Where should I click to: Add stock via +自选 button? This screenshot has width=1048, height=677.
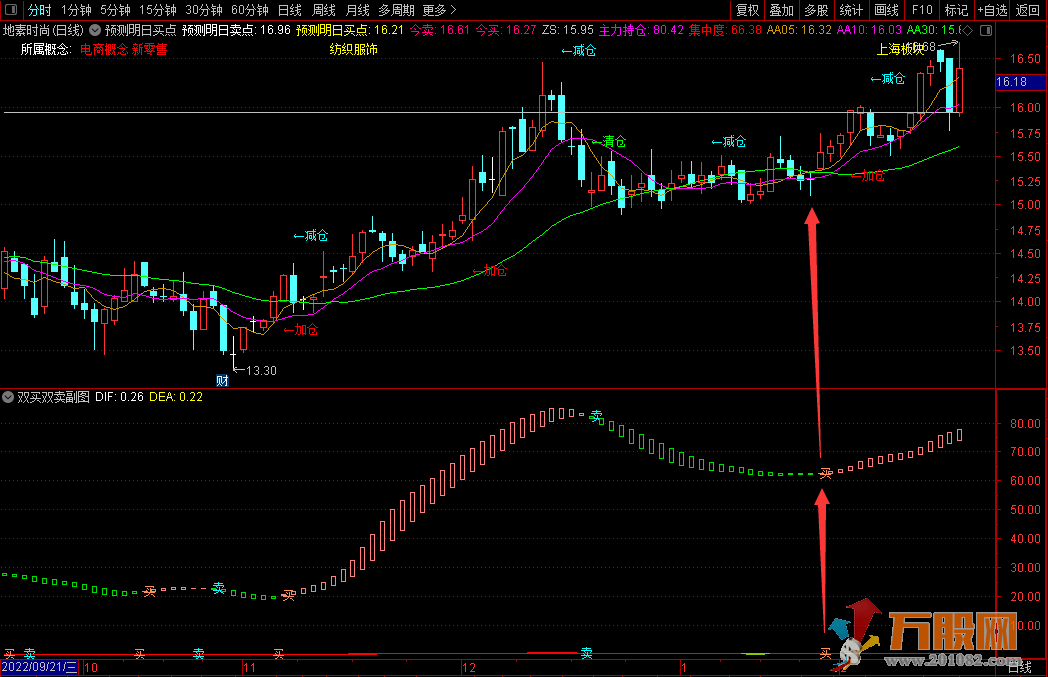(x=993, y=10)
